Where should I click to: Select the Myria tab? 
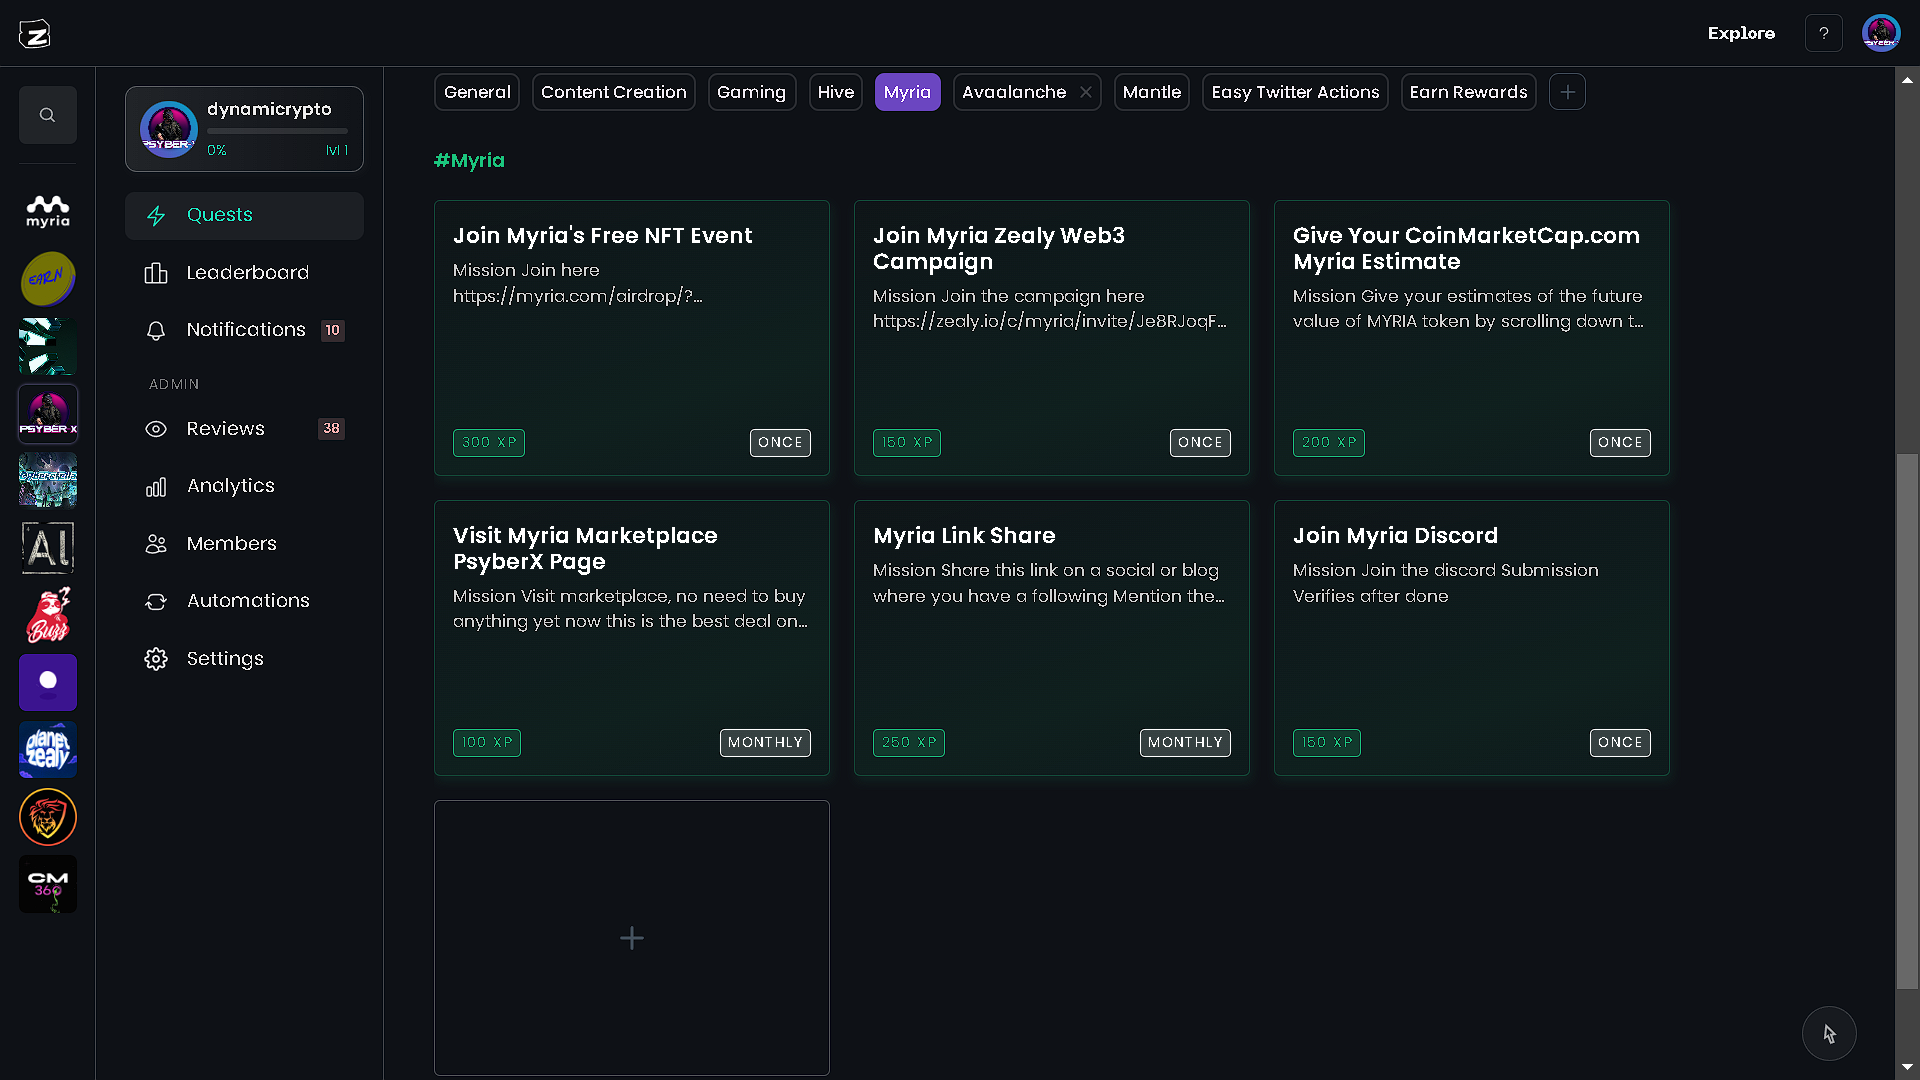(908, 92)
